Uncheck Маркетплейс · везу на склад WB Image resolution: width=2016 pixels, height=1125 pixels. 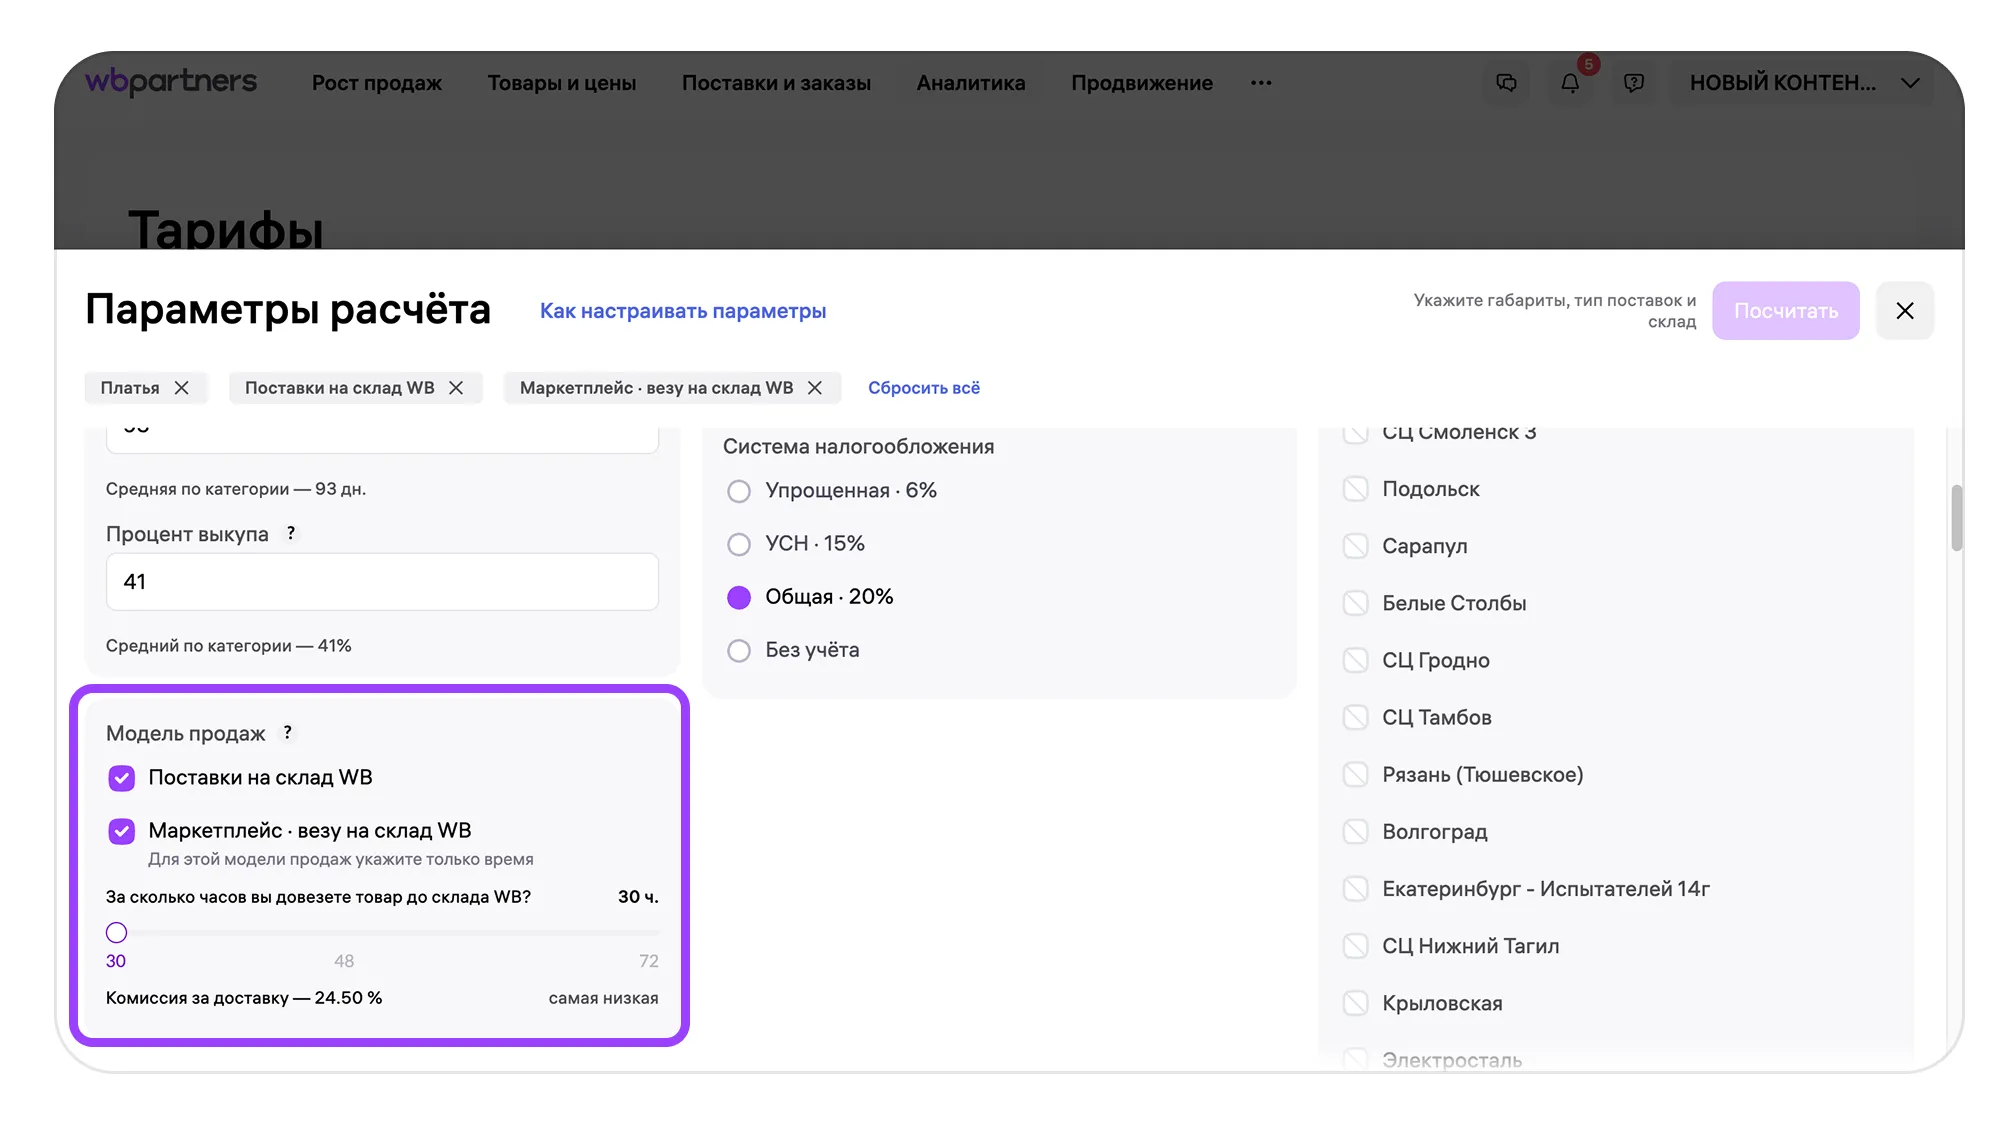122,831
